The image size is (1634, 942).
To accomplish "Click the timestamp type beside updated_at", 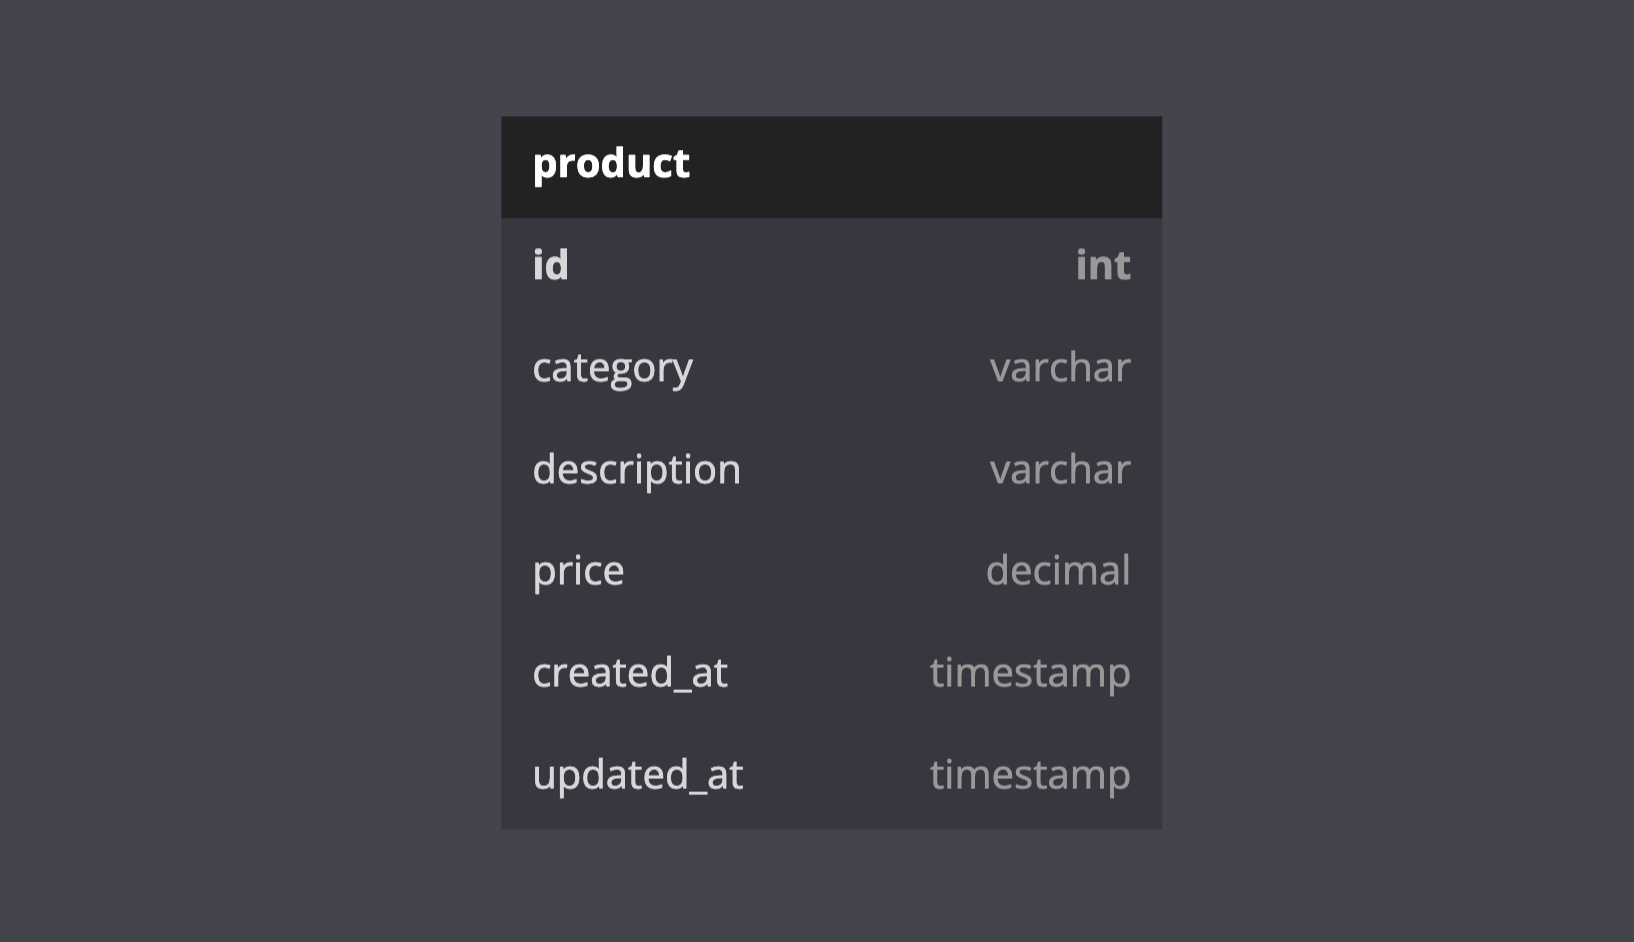I will 1030,775.
